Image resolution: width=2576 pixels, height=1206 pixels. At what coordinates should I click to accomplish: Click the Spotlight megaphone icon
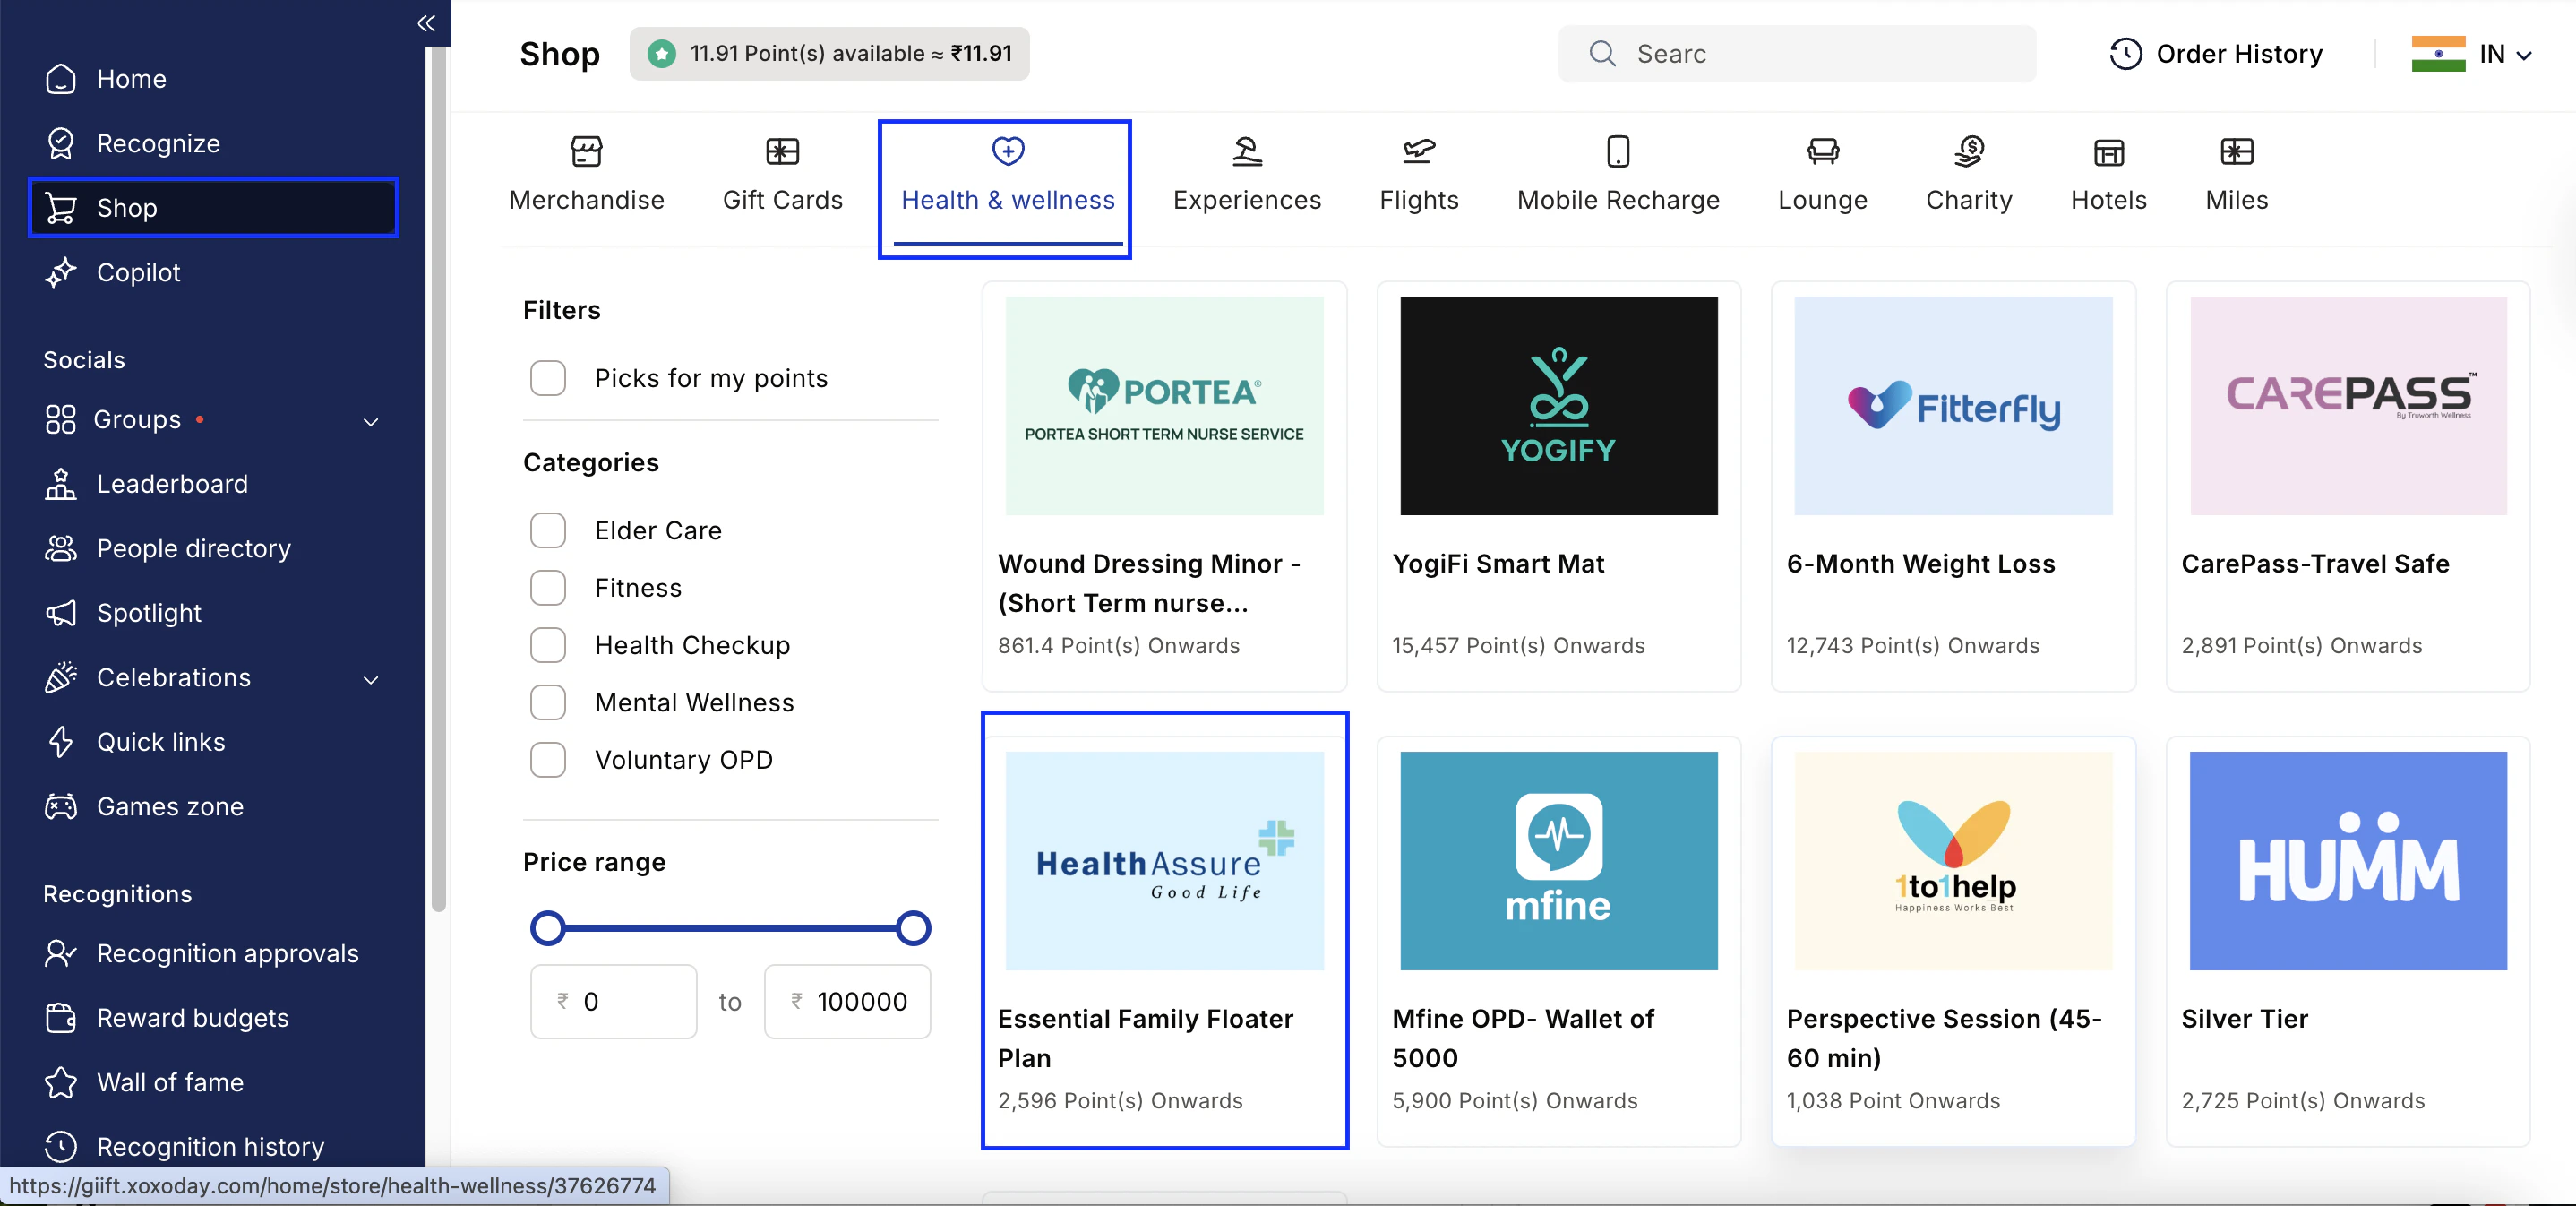click(x=61, y=613)
